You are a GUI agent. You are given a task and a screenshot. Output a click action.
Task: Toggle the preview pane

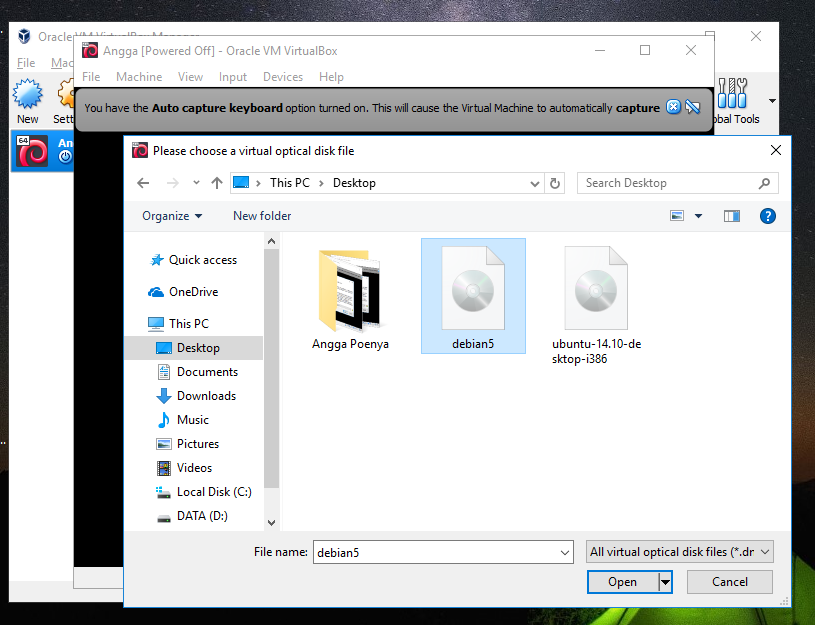tap(732, 216)
